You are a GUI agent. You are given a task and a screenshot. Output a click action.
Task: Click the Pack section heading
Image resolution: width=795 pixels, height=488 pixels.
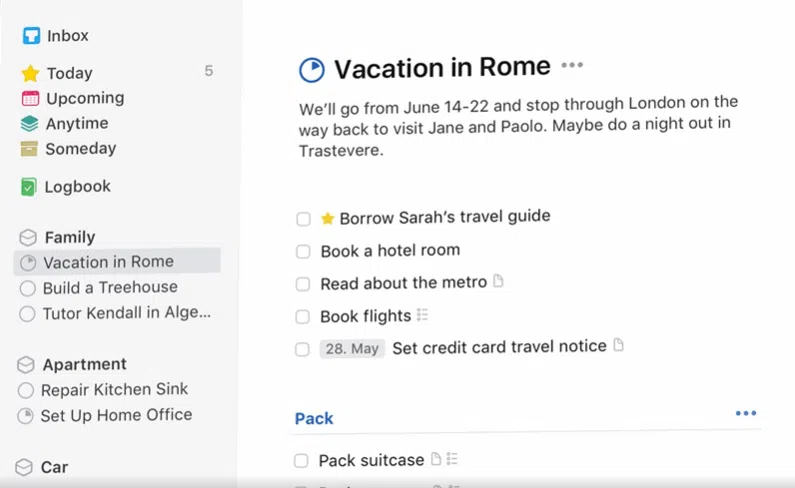point(314,419)
